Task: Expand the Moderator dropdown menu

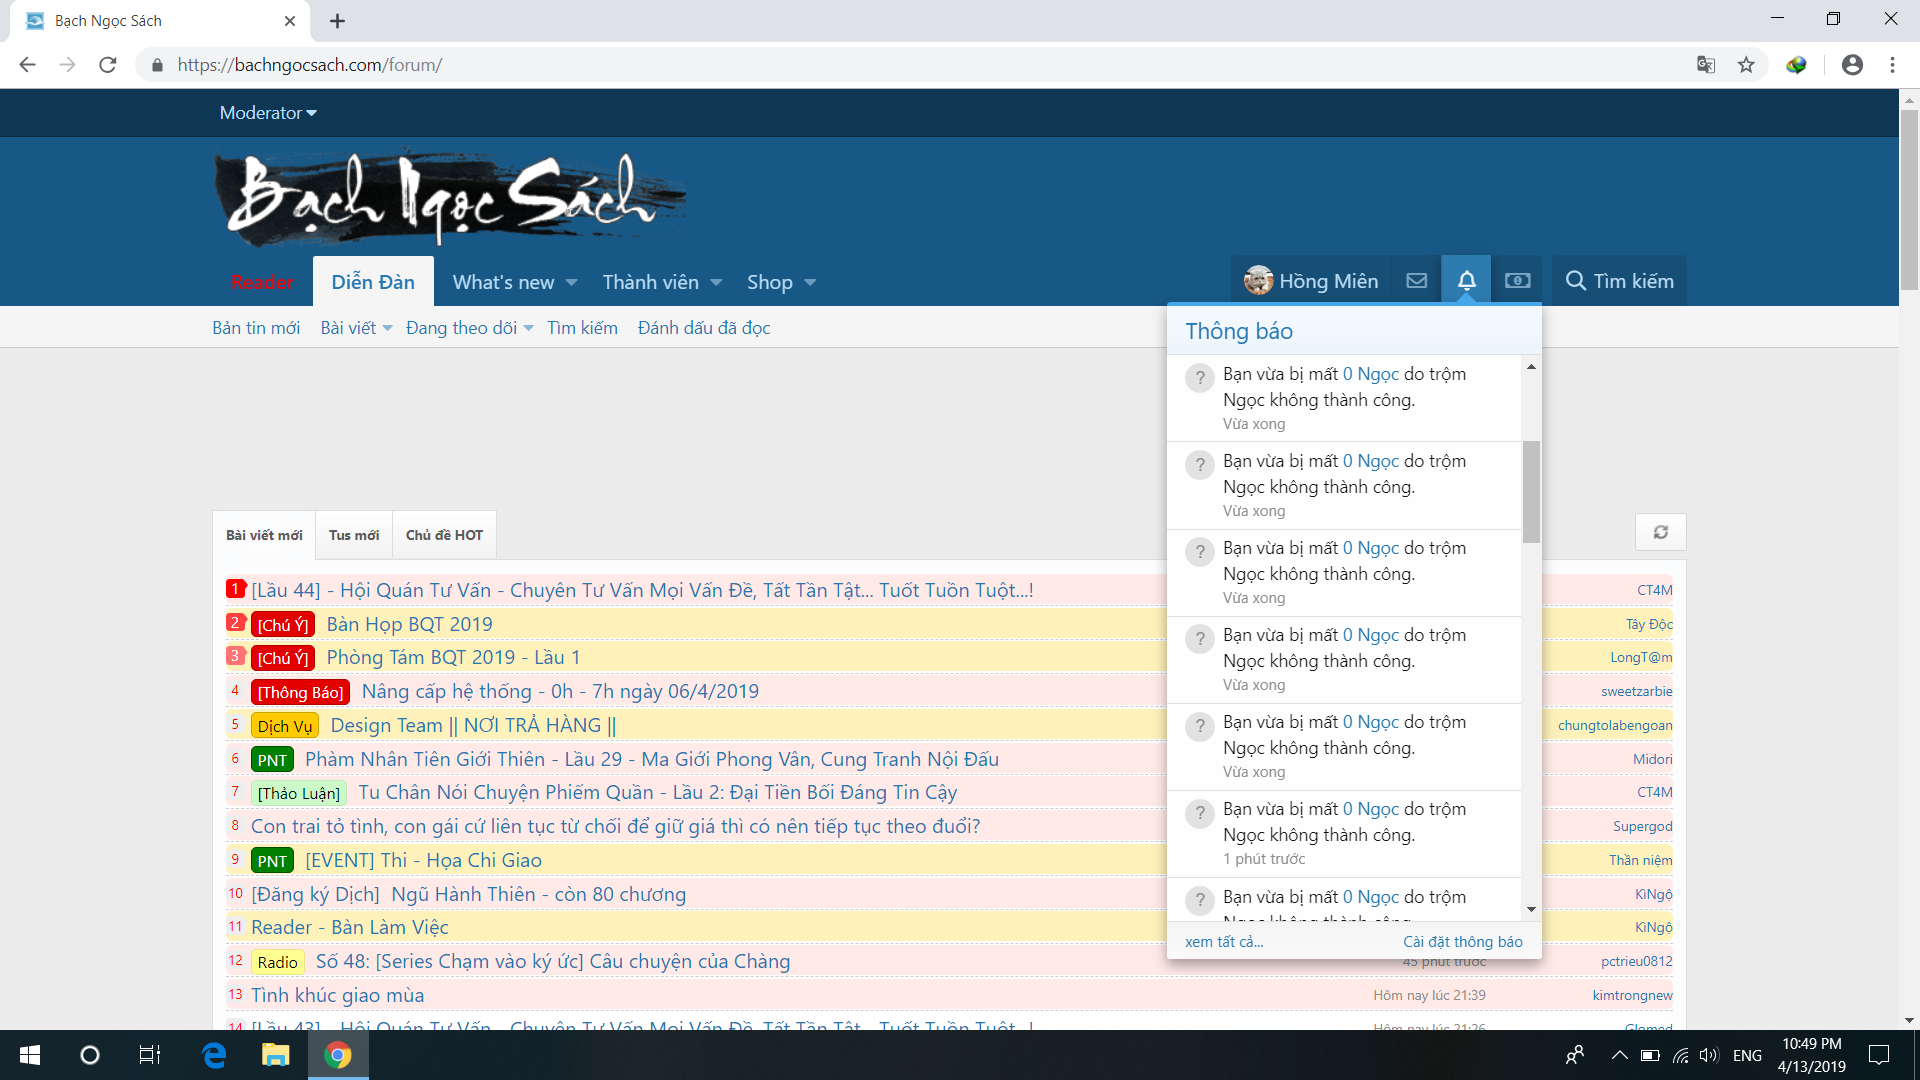Action: point(268,113)
